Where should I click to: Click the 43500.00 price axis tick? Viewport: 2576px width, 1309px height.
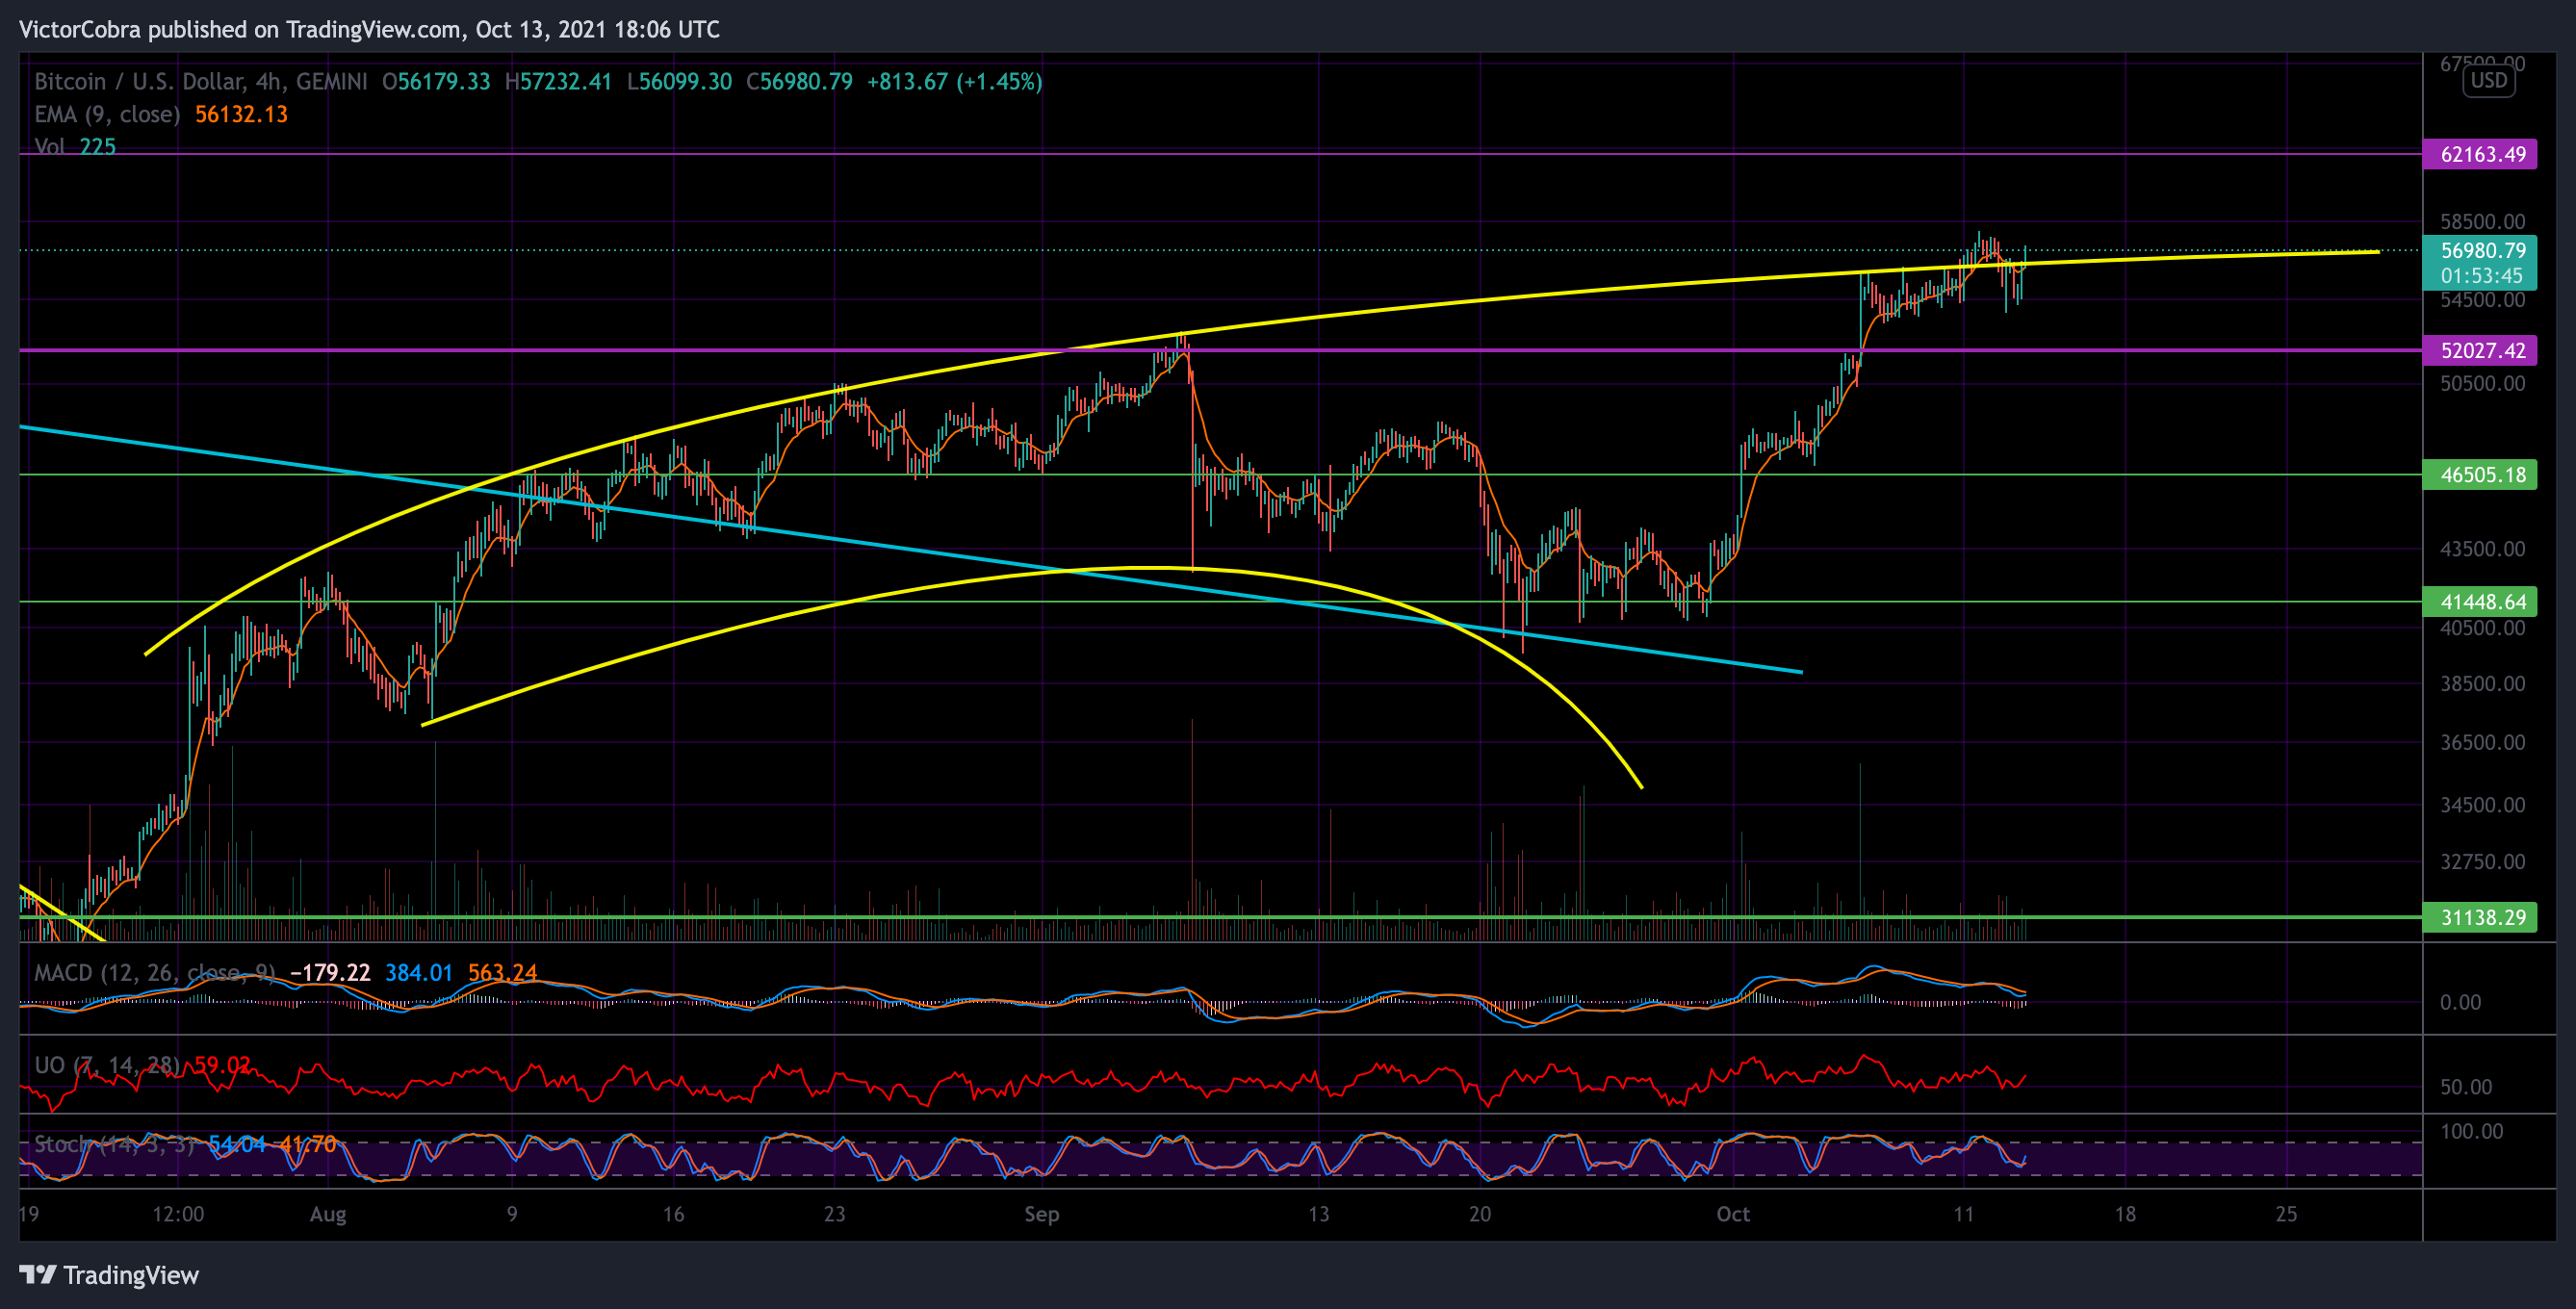2482,548
